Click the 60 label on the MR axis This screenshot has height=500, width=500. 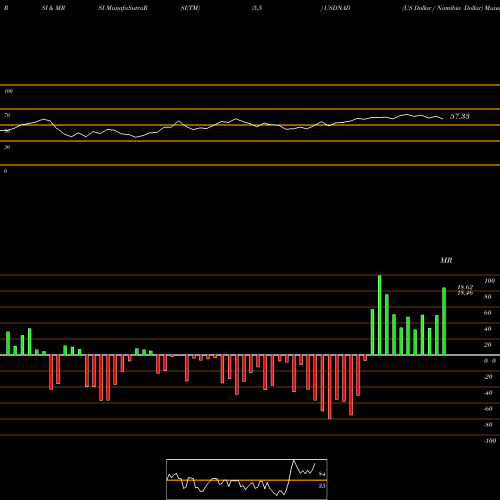click(x=488, y=313)
